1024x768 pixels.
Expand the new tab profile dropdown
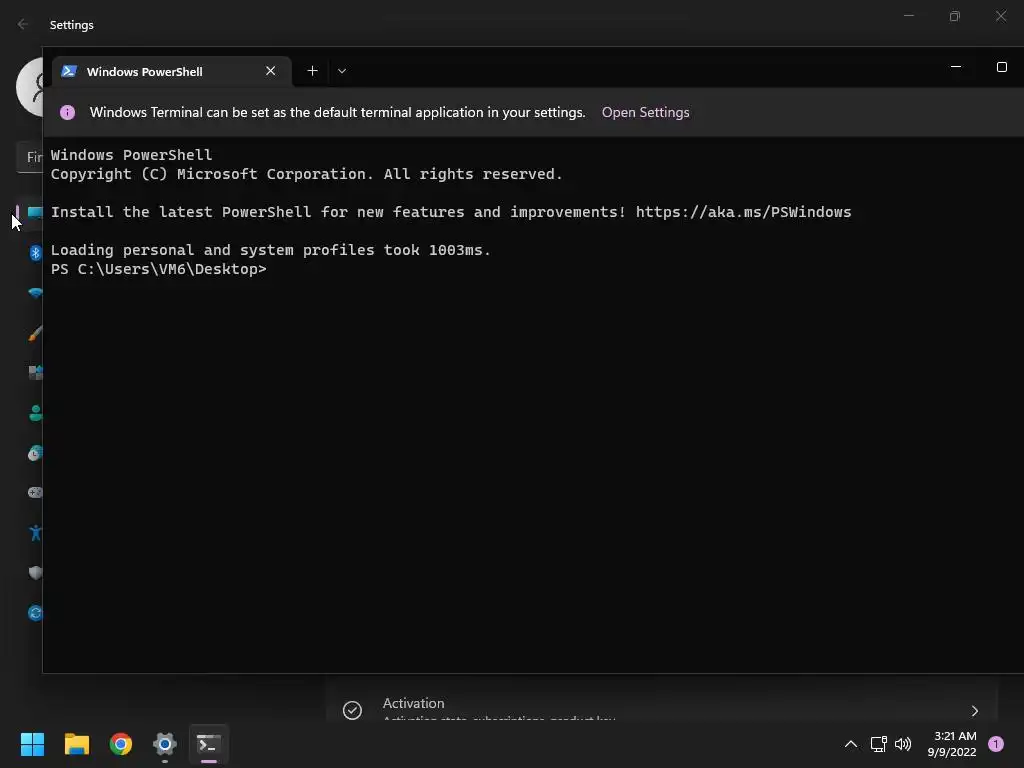342,71
